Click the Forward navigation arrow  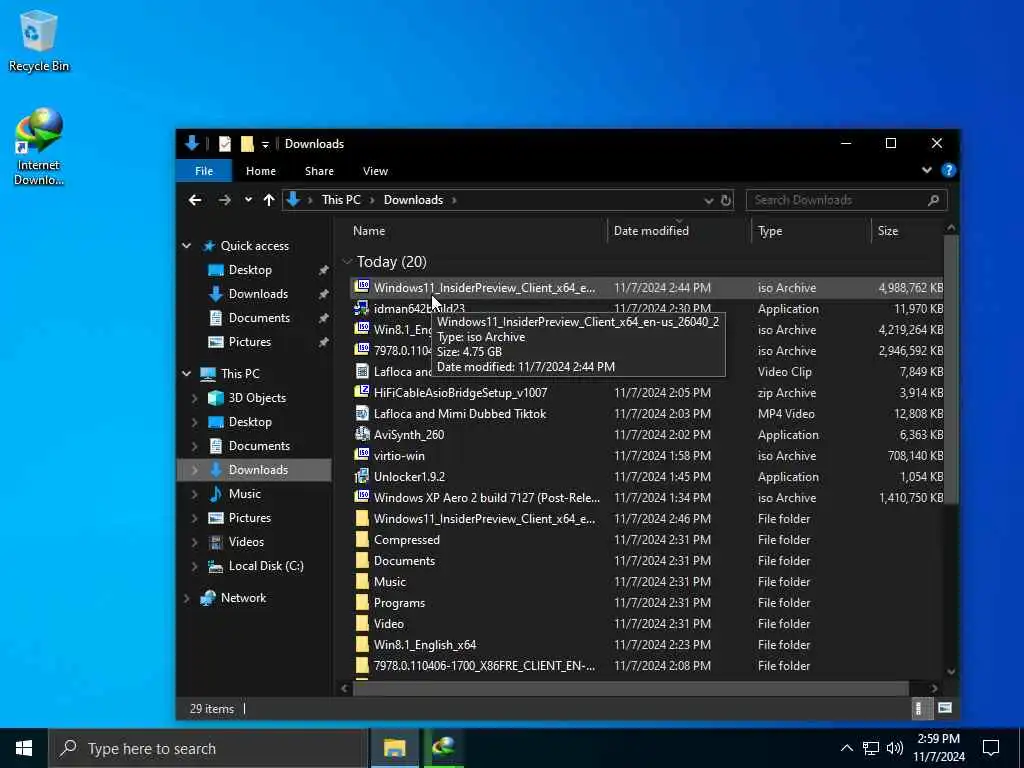pyautogui.click(x=224, y=200)
